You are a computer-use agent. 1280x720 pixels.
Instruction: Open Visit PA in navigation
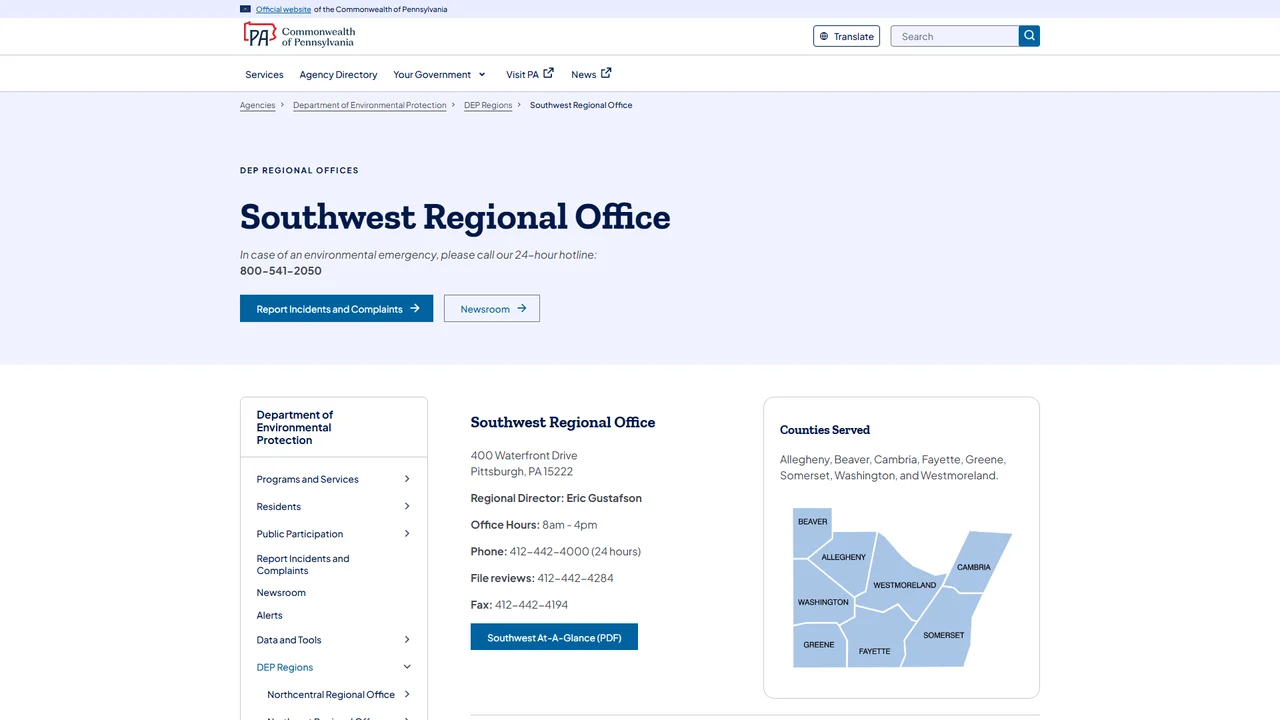pyautogui.click(x=530, y=74)
